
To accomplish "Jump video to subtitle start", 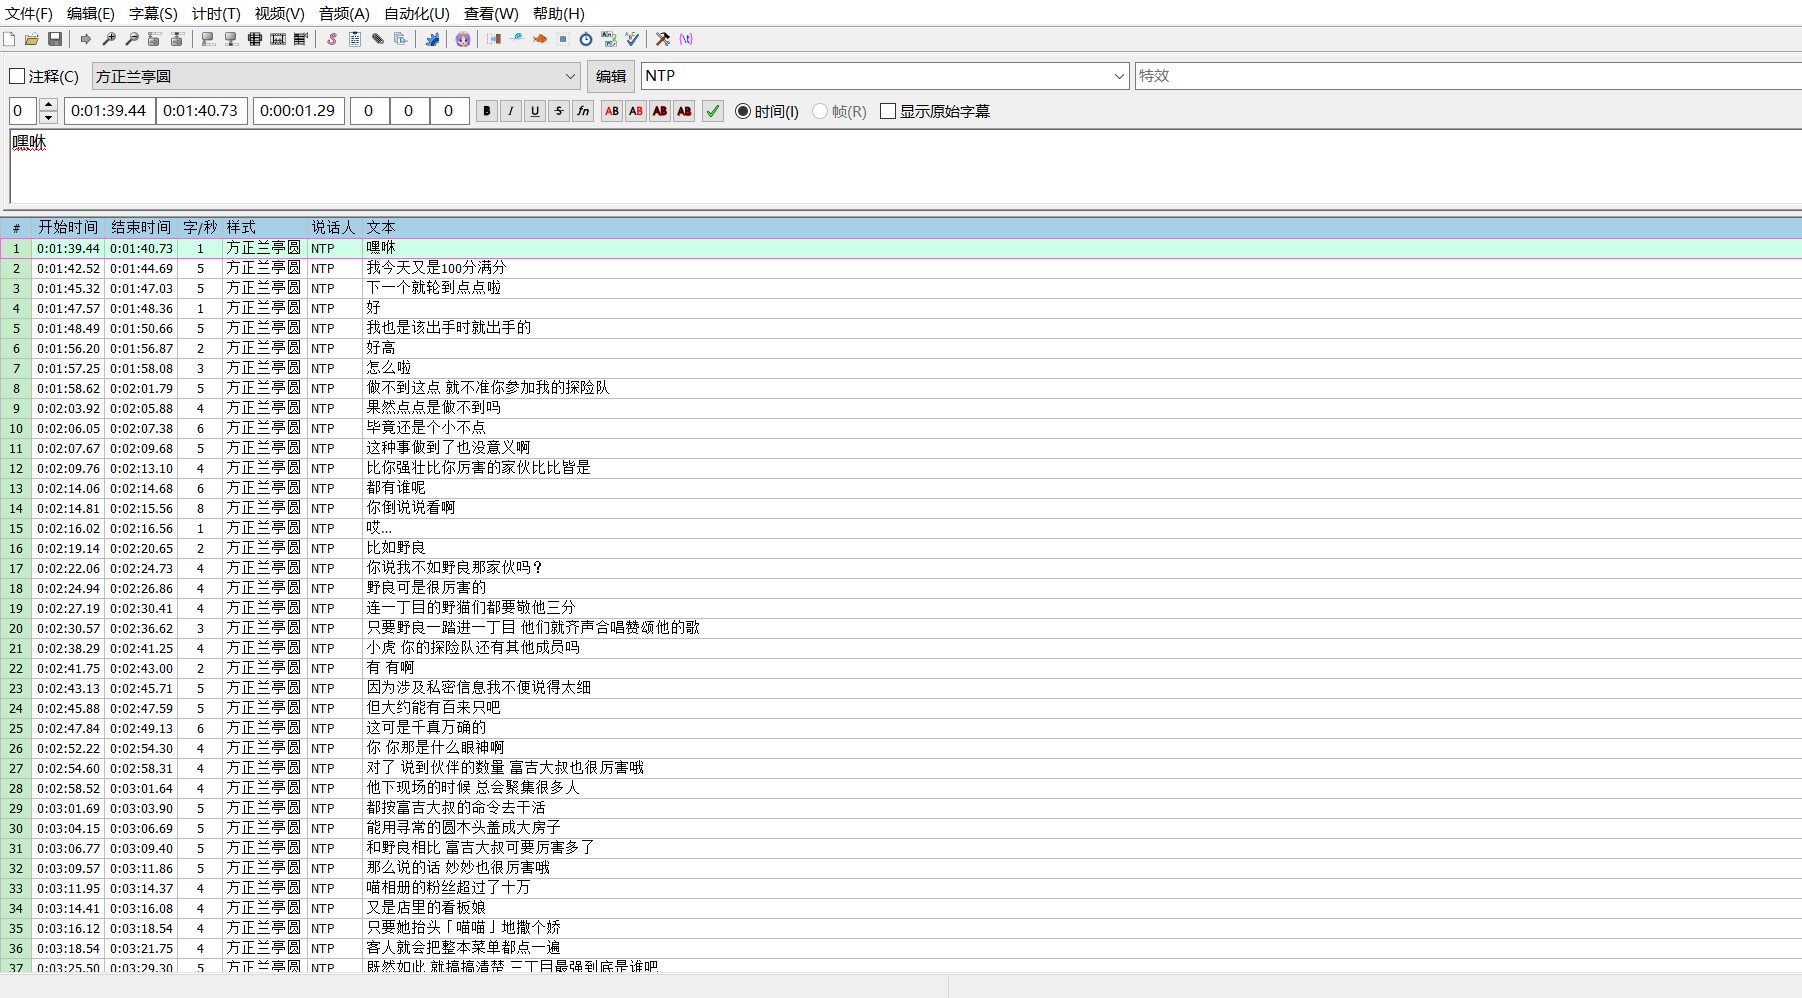I will coord(155,39).
